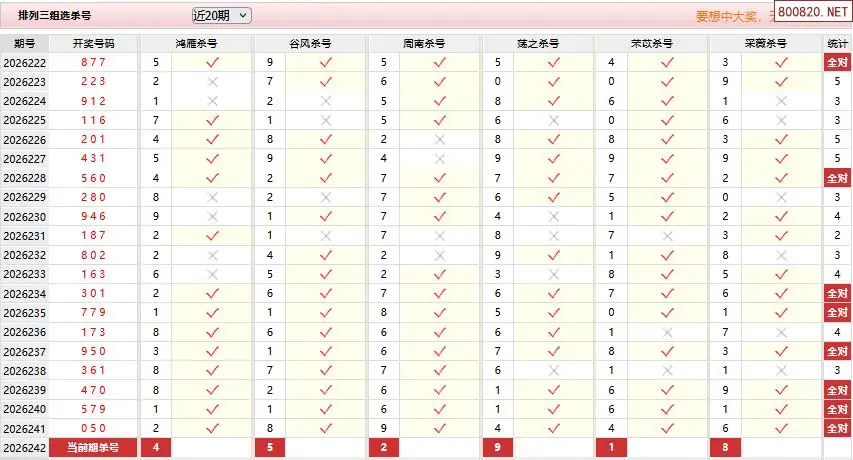Click 谷风杀号 cross mark in row 2026224
Screen dimensions: 853x460
click(326, 101)
